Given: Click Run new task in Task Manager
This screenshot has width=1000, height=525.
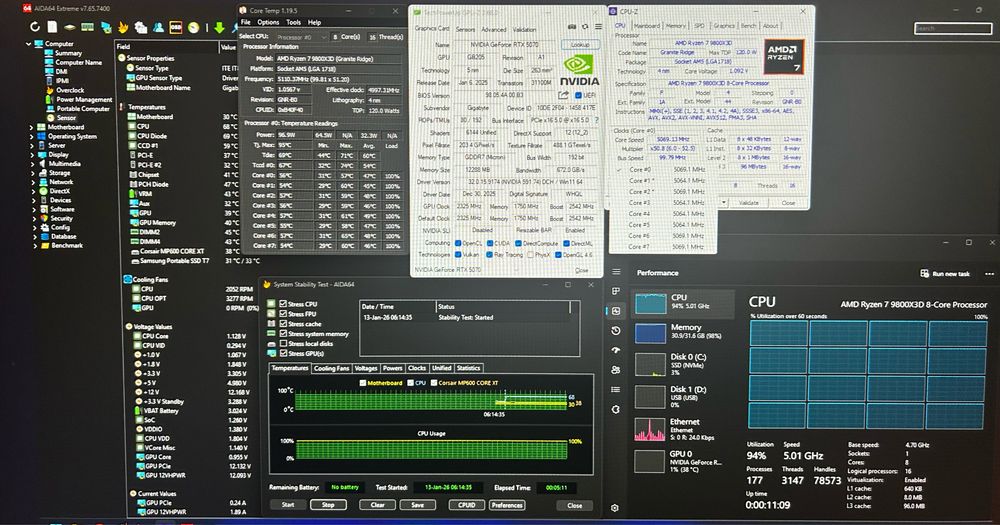Looking at the screenshot, I should pyautogui.click(x=945, y=273).
